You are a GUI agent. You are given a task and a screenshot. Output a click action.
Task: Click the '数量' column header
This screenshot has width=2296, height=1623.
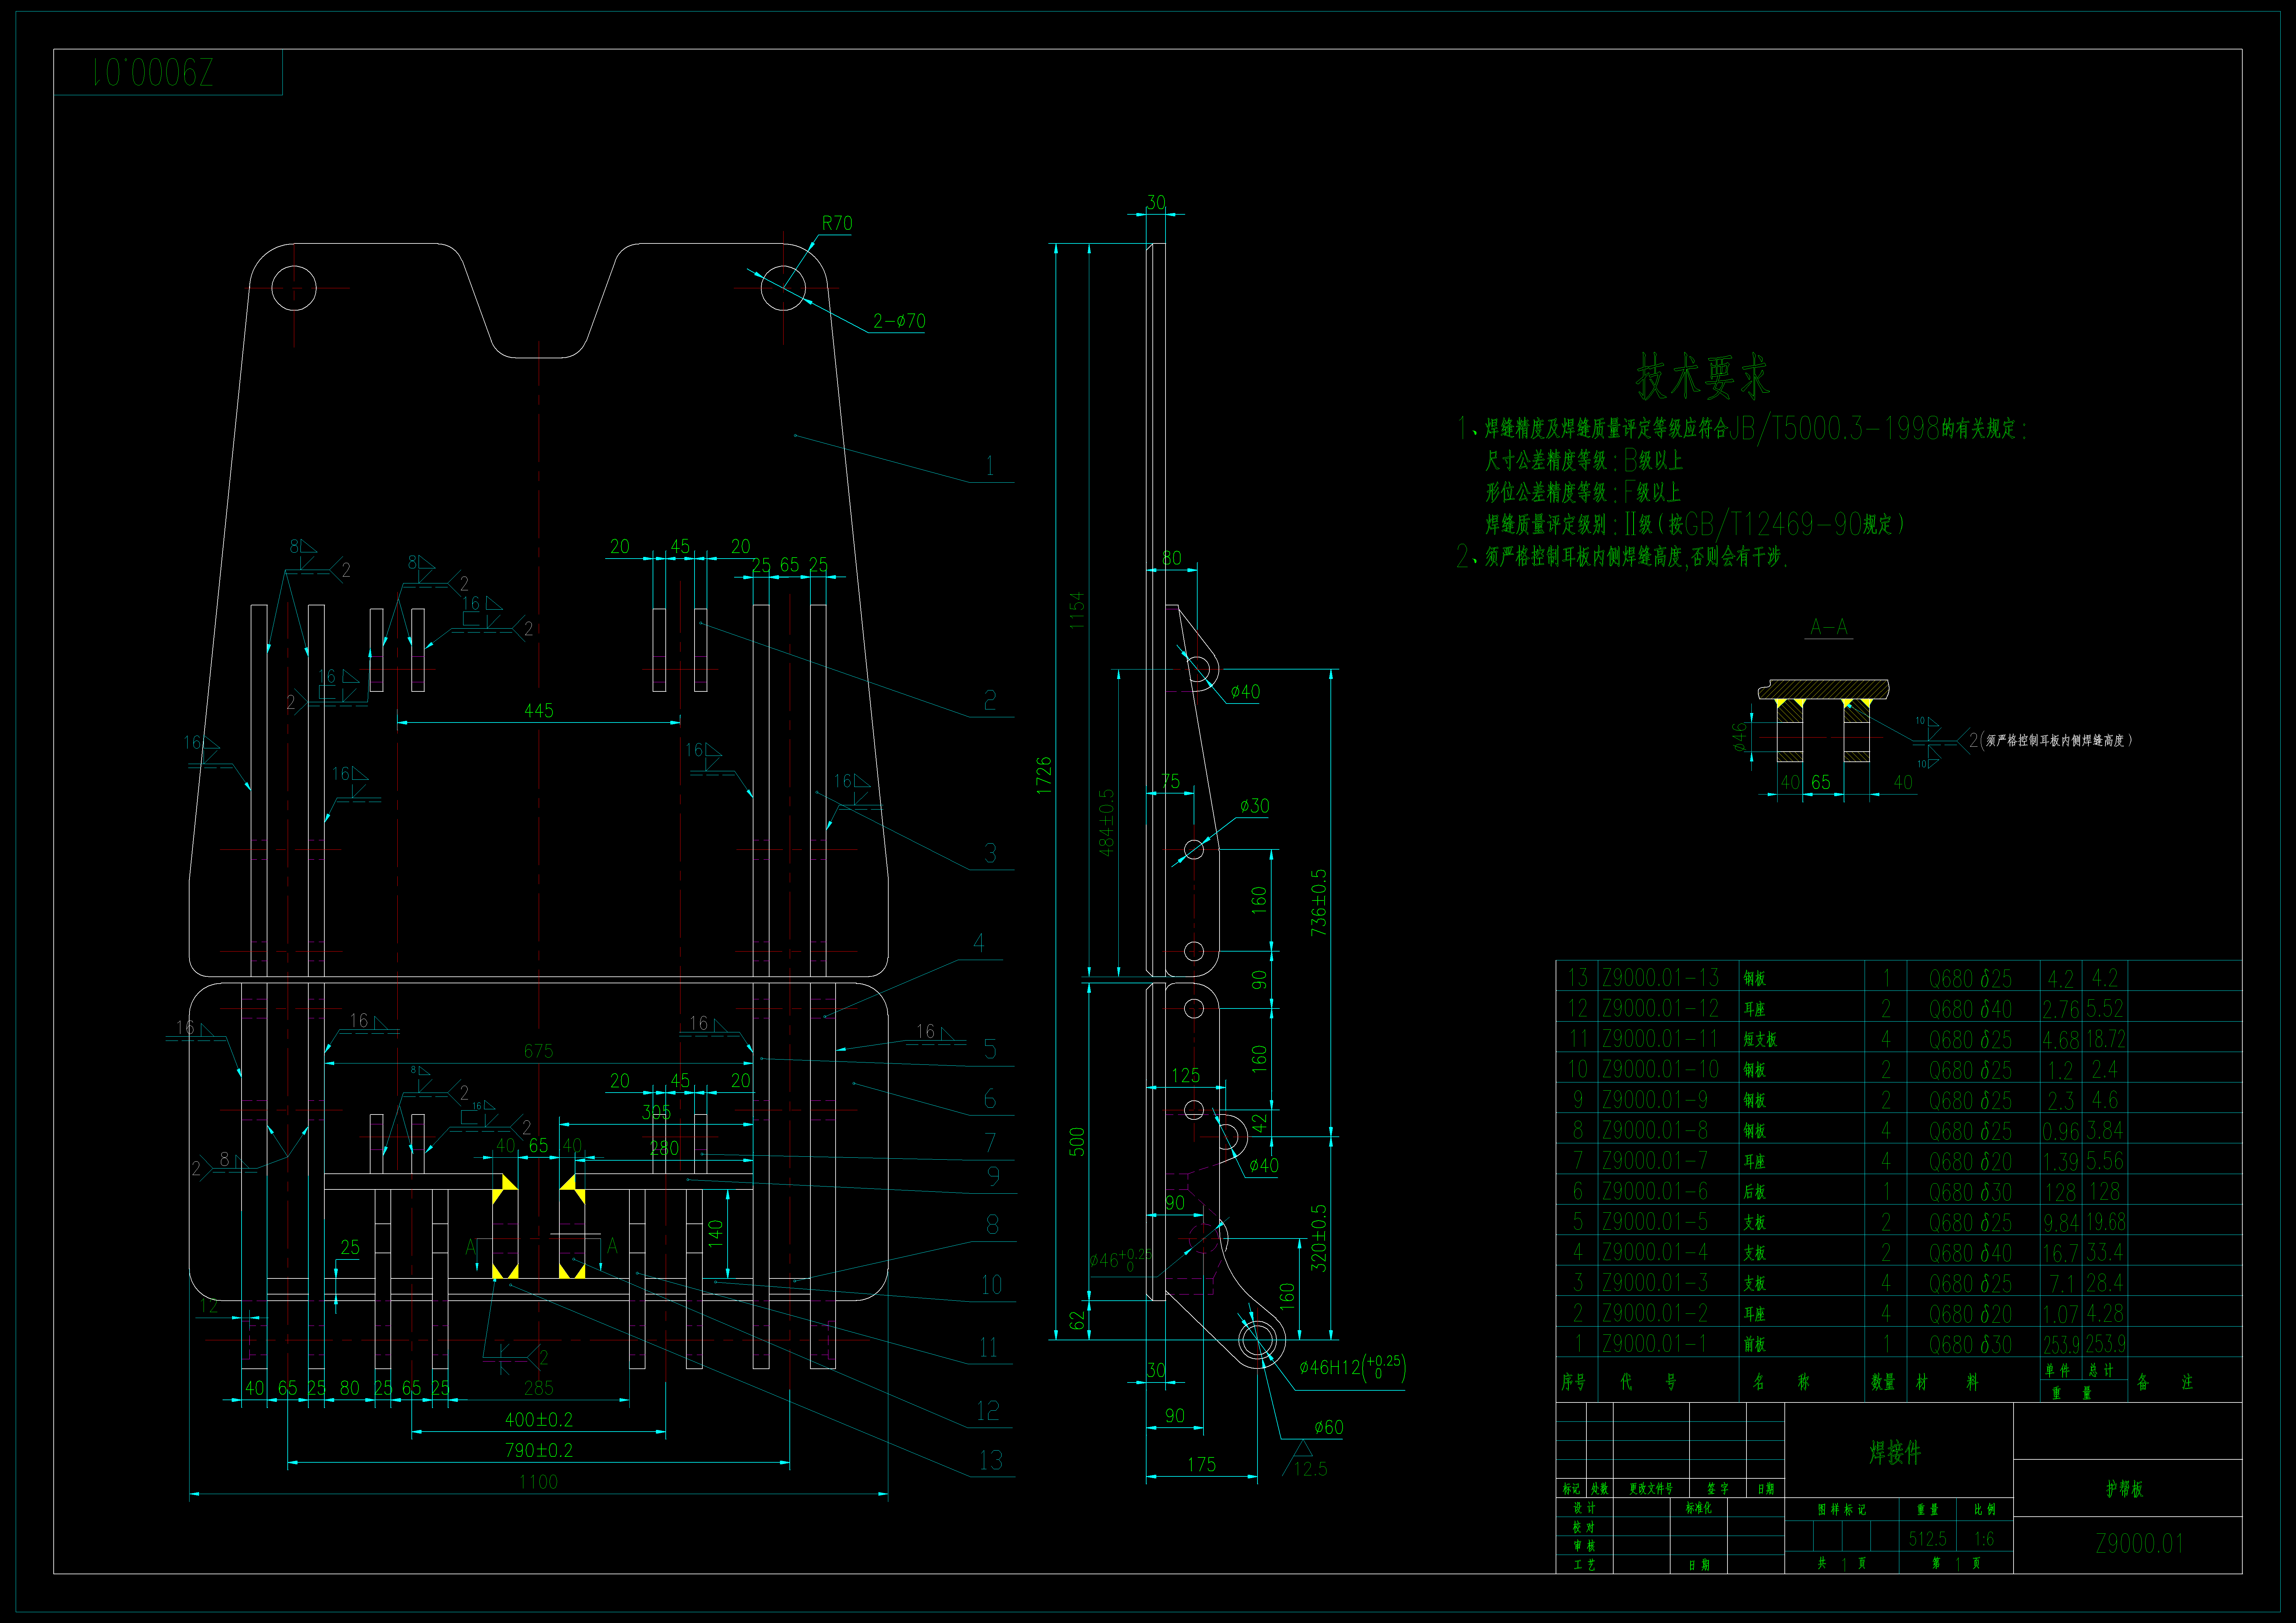pyautogui.click(x=1883, y=1382)
